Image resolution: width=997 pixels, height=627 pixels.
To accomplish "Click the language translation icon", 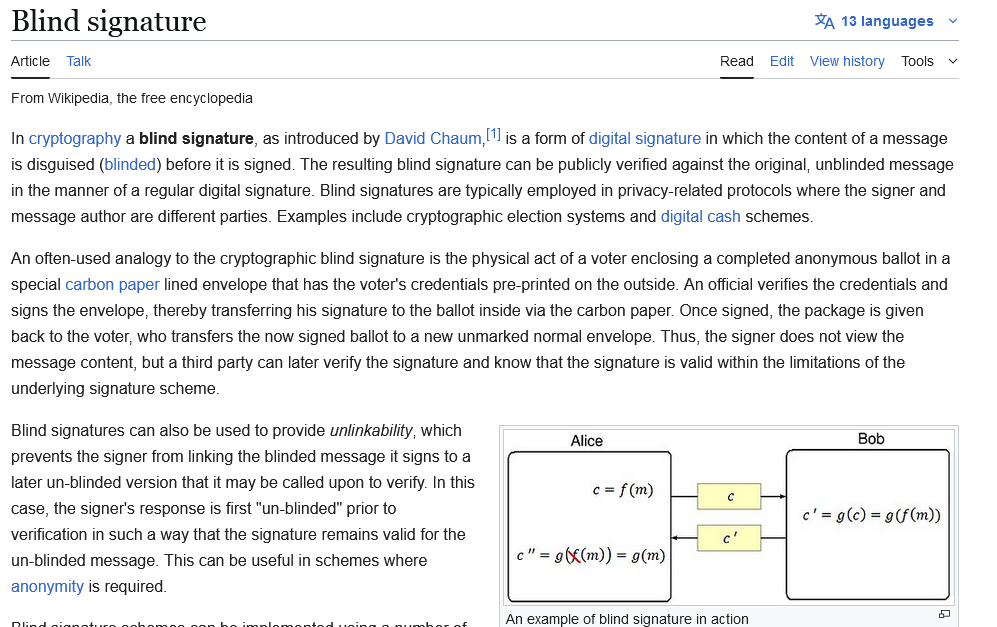I will 824,21.
